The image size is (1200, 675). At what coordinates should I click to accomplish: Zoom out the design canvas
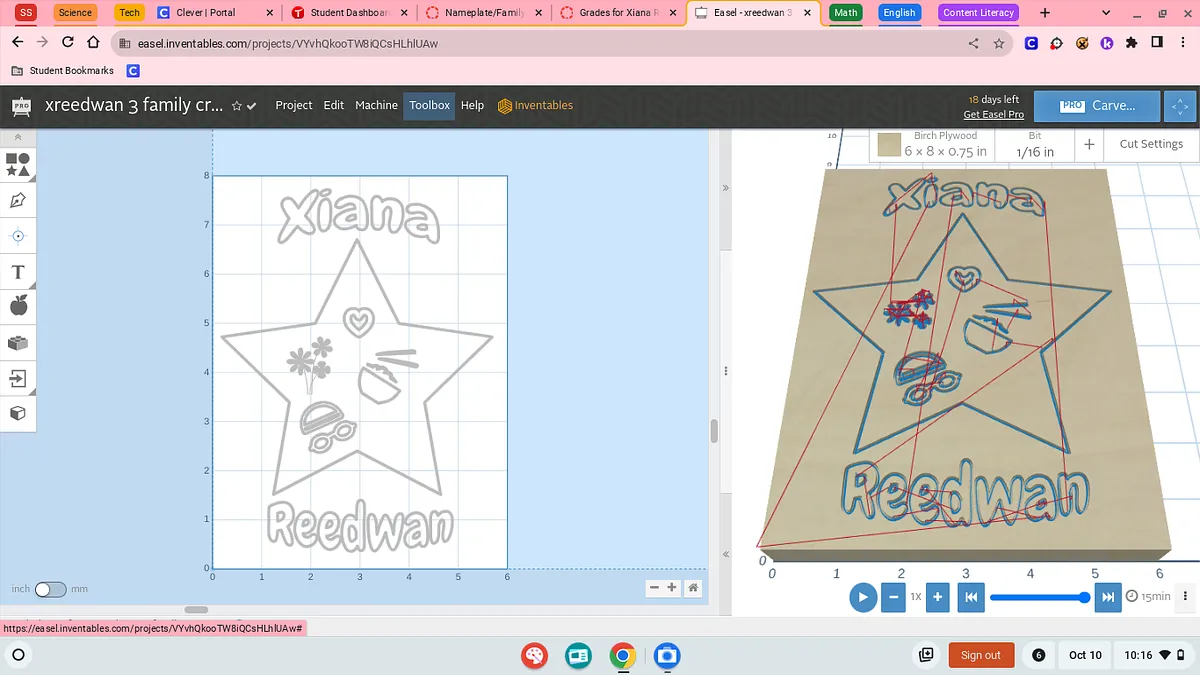pyautogui.click(x=654, y=588)
